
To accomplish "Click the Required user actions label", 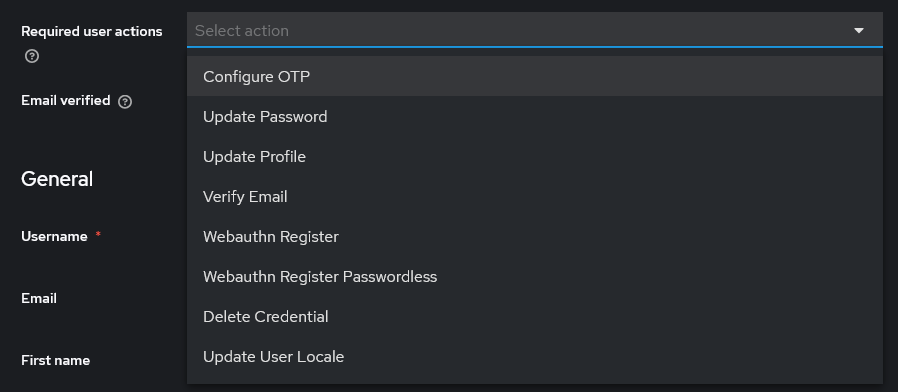I will (x=92, y=32).
